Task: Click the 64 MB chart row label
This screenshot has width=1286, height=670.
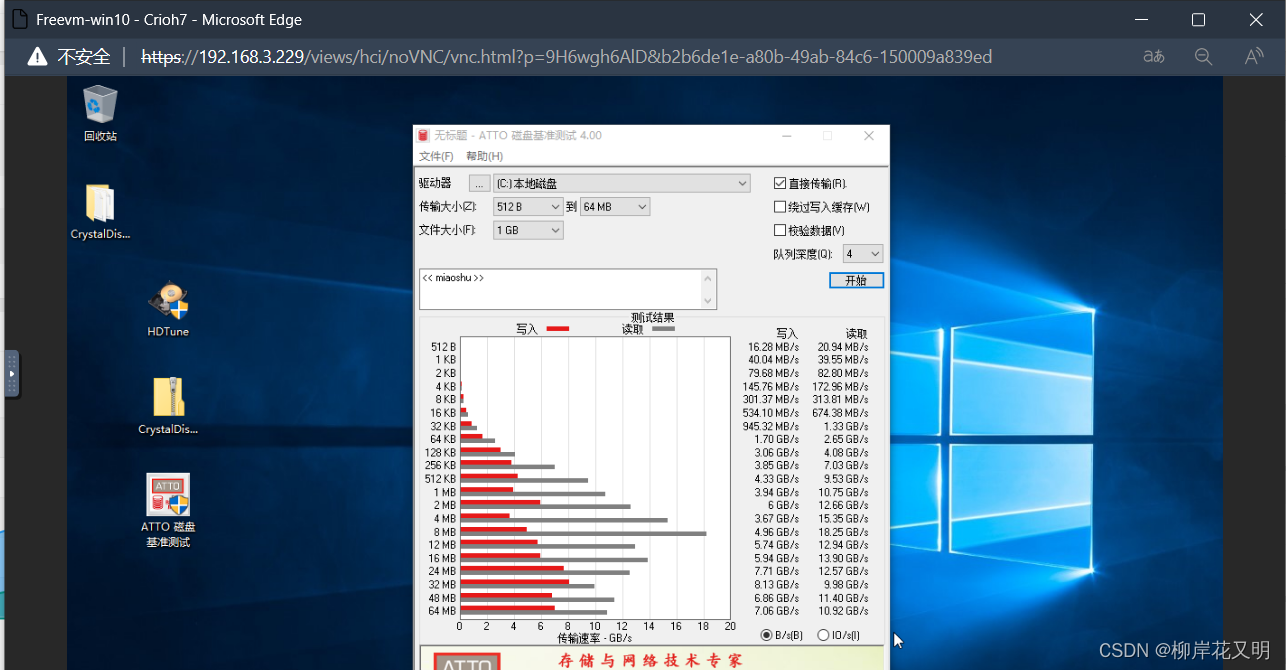Action: [x=442, y=611]
